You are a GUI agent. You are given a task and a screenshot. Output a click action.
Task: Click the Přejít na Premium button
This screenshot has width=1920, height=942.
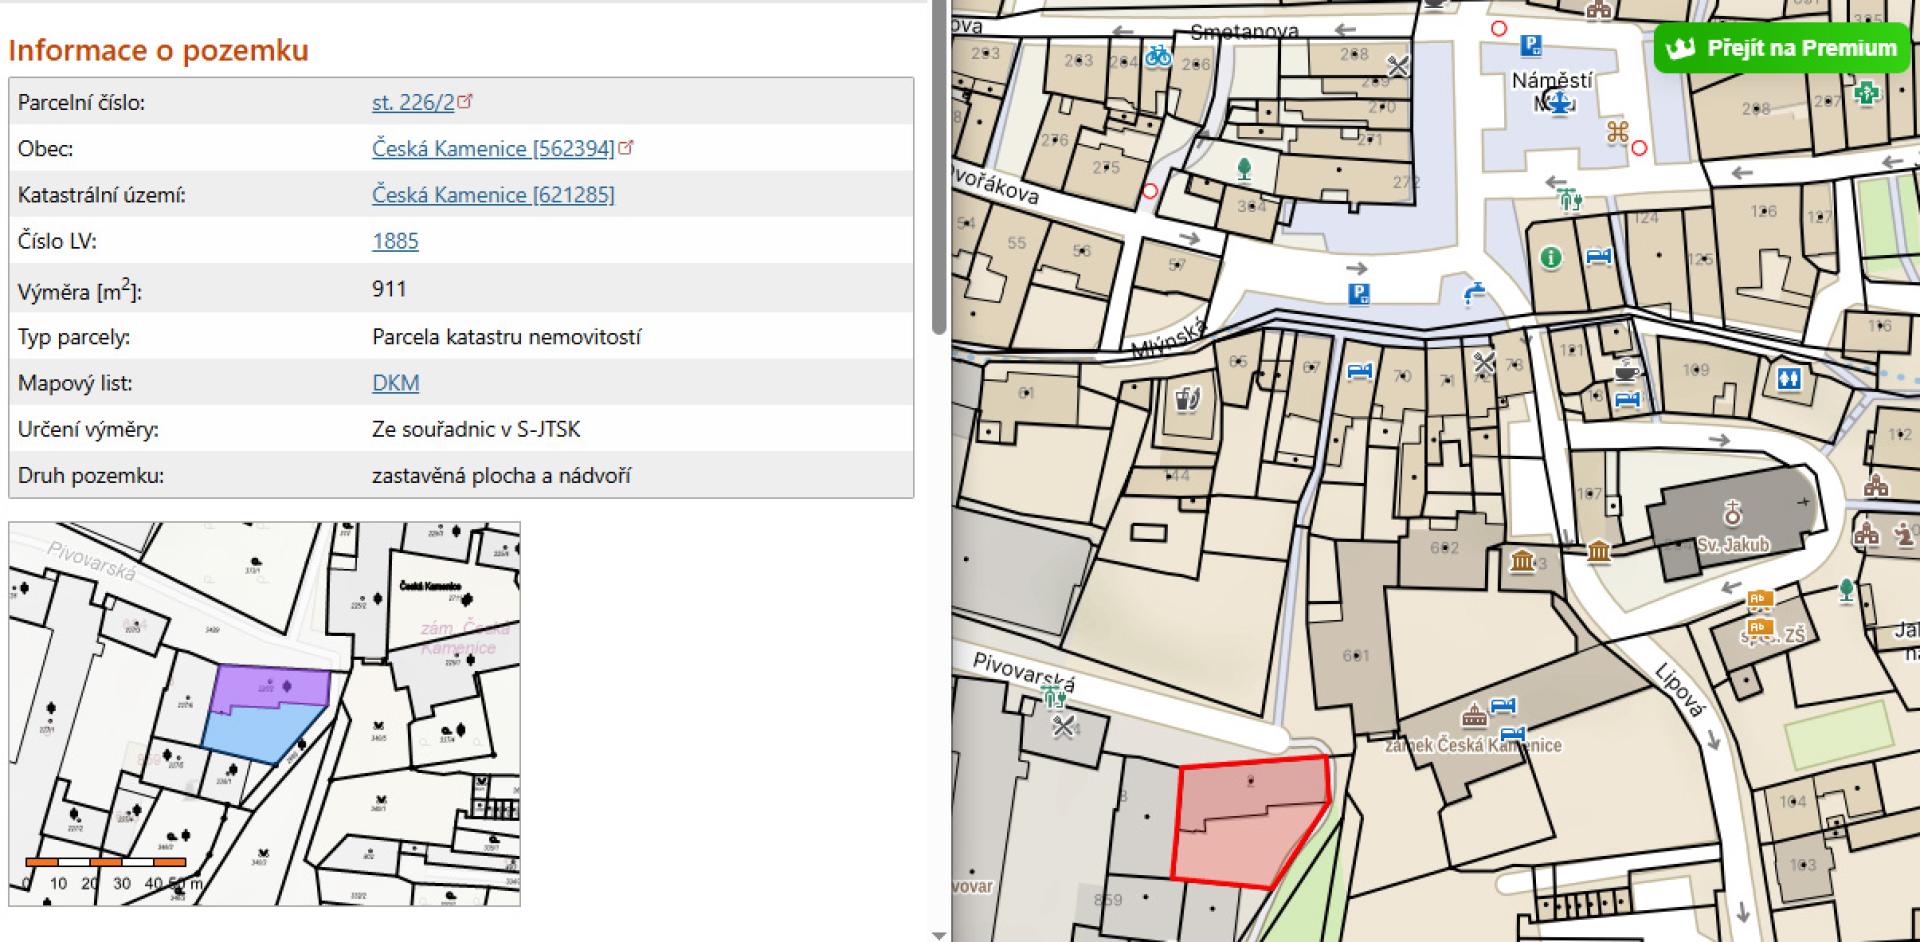click(x=1781, y=48)
